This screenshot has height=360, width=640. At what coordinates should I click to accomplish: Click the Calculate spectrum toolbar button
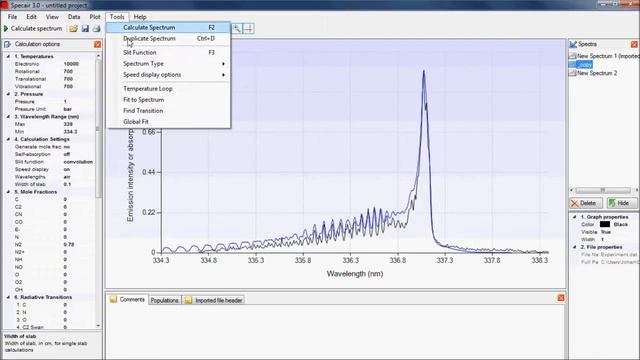tap(33, 29)
